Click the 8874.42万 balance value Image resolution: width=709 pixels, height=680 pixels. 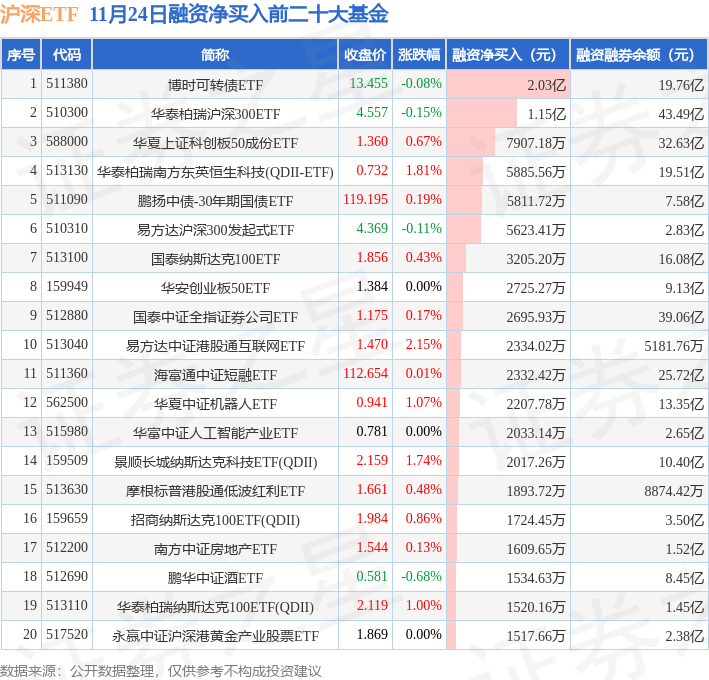[674, 490]
